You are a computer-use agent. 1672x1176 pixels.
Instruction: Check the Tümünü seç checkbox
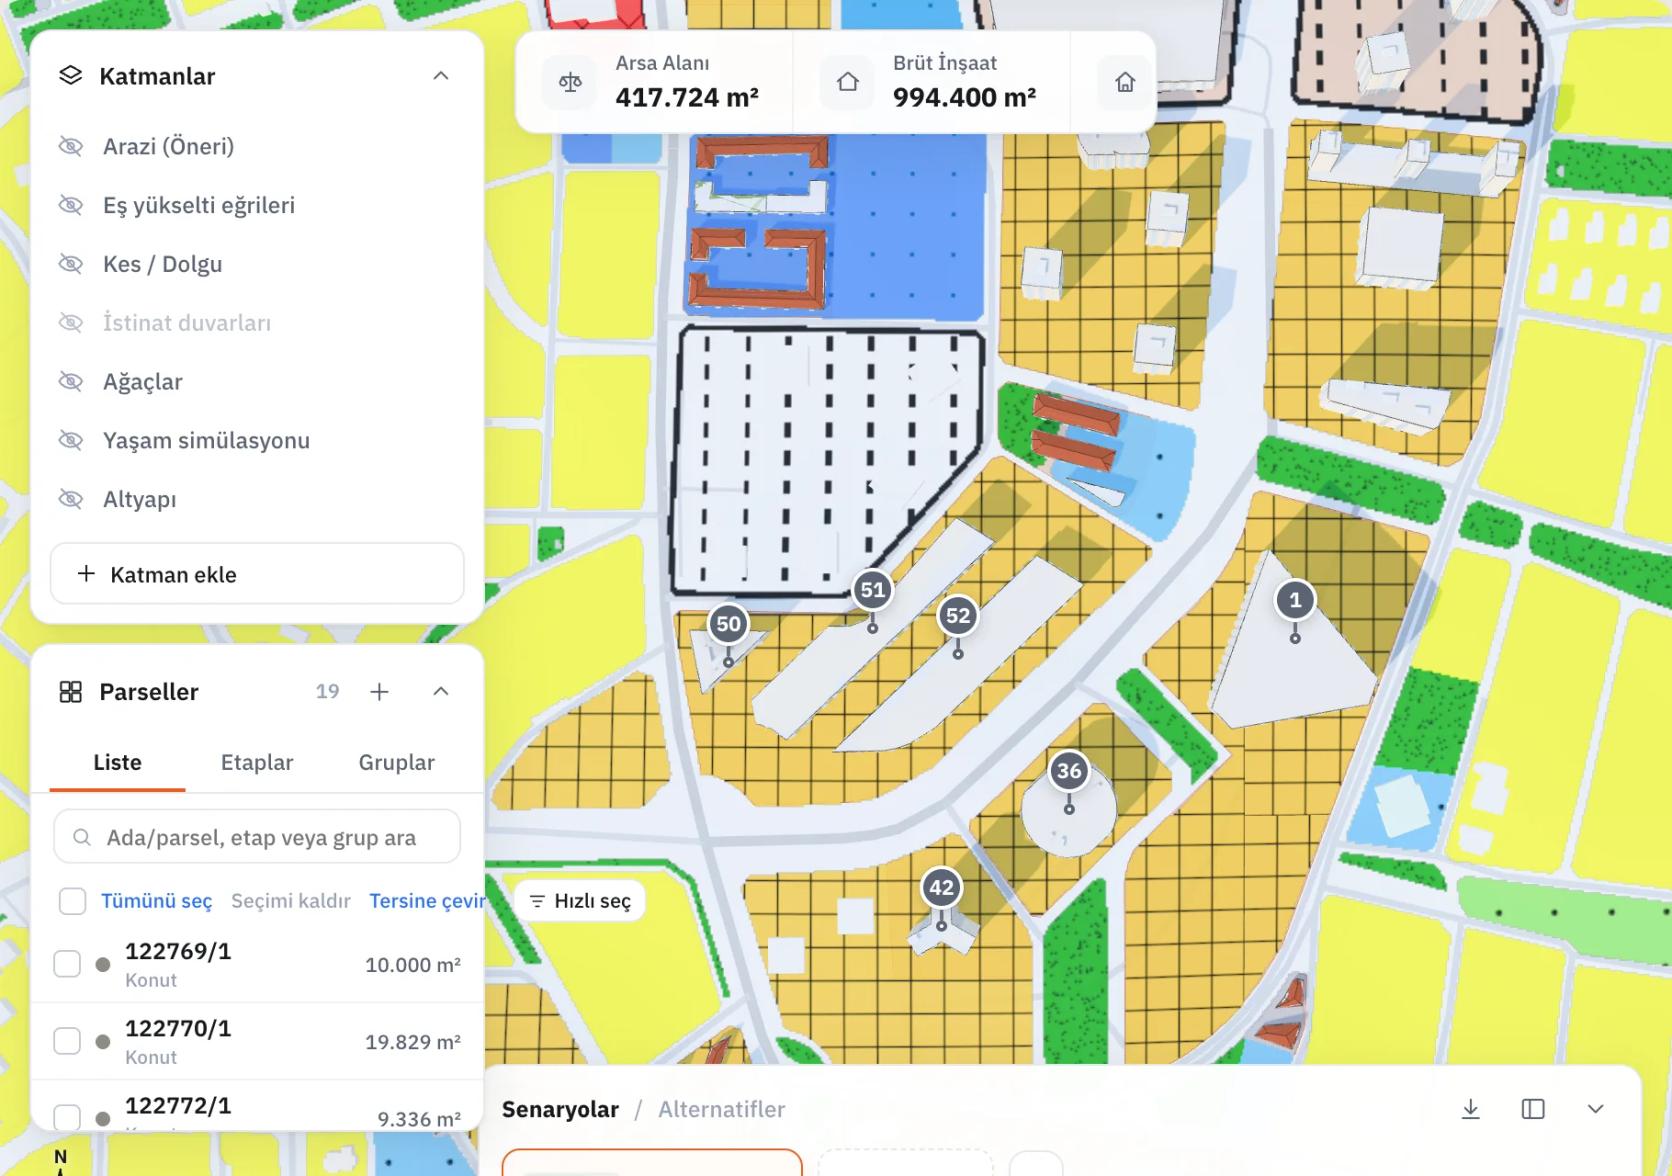(x=72, y=901)
